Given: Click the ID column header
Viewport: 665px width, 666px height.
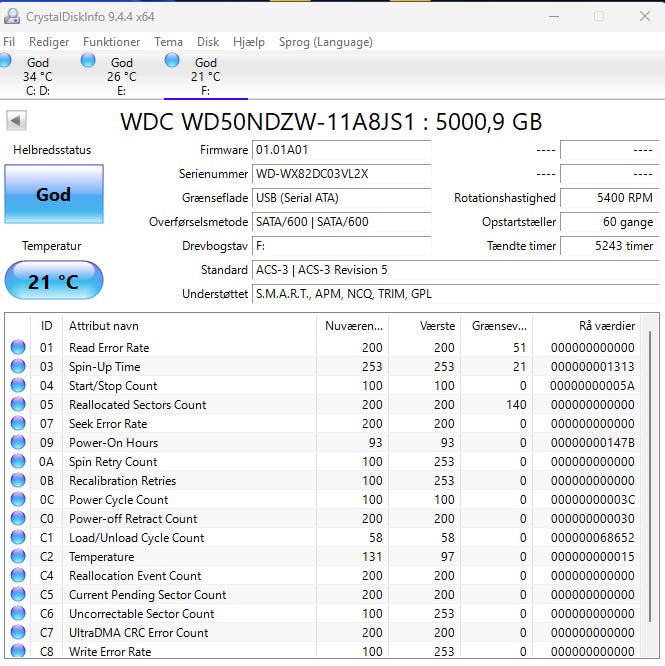Looking at the screenshot, I should 46,326.
